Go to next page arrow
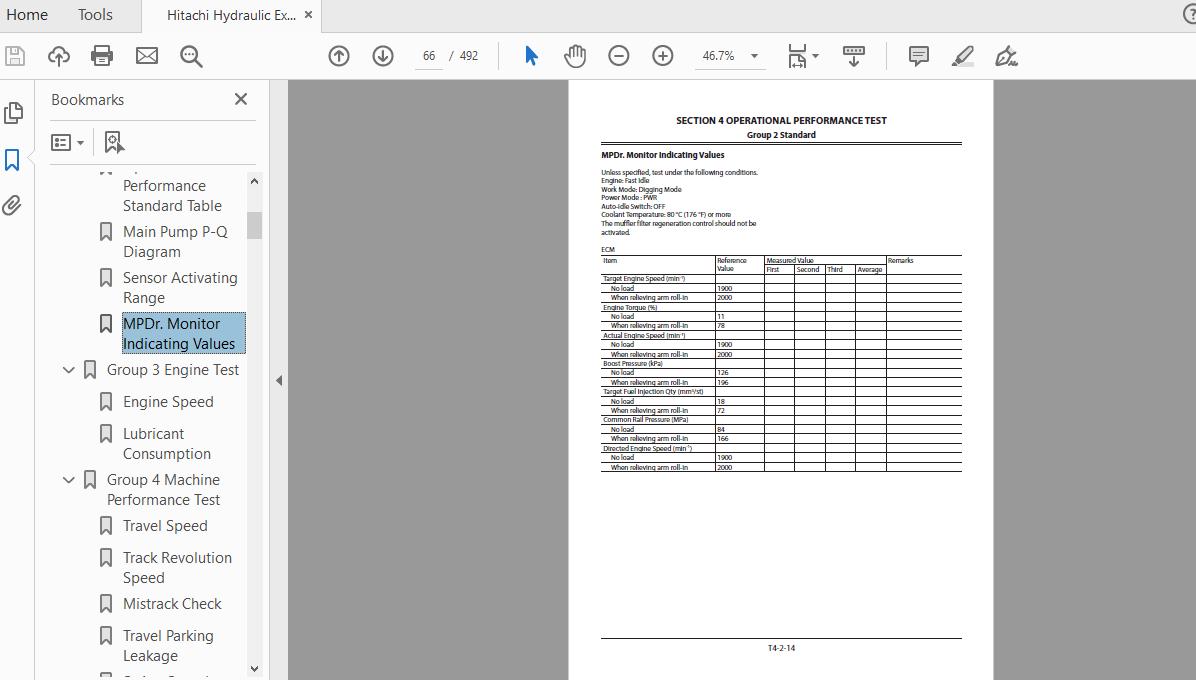1196x680 pixels. 383,56
